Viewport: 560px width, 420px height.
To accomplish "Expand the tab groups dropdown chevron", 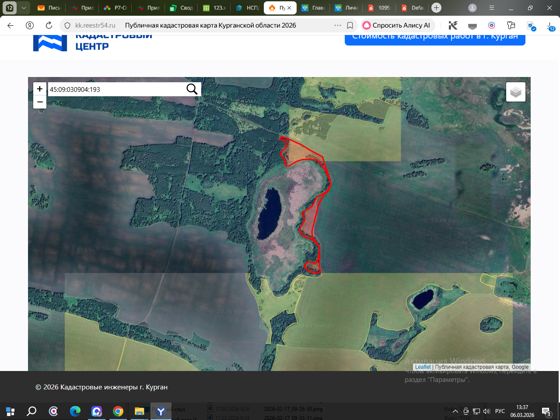I will click(x=24, y=8).
